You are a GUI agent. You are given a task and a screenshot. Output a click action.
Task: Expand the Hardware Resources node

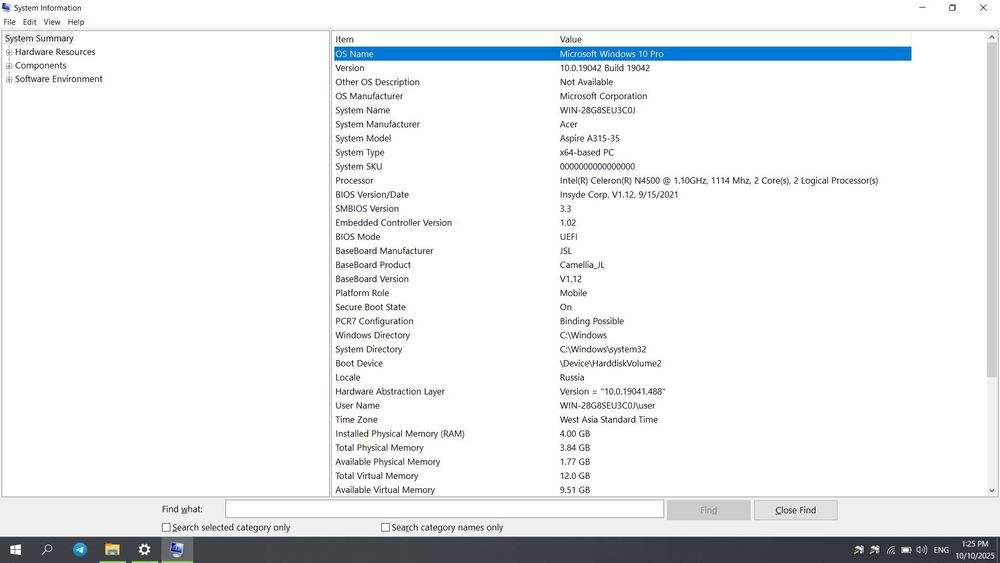click(x=9, y=52)
